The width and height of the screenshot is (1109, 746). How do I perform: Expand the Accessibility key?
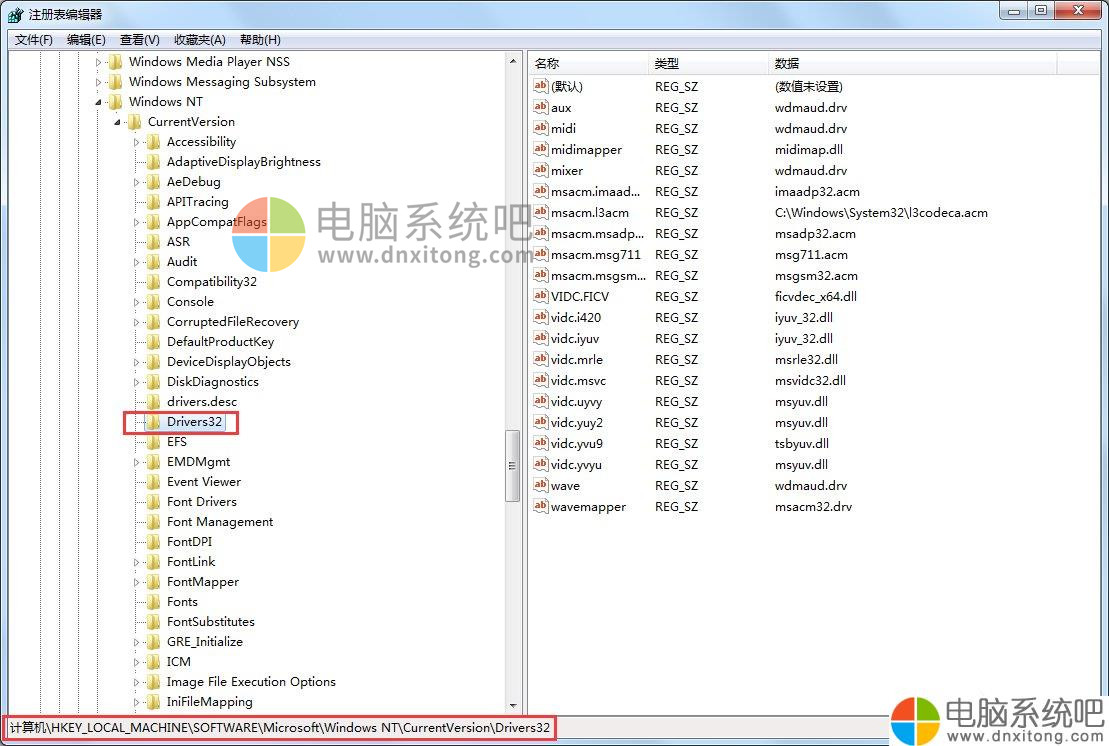pos(138,142)
